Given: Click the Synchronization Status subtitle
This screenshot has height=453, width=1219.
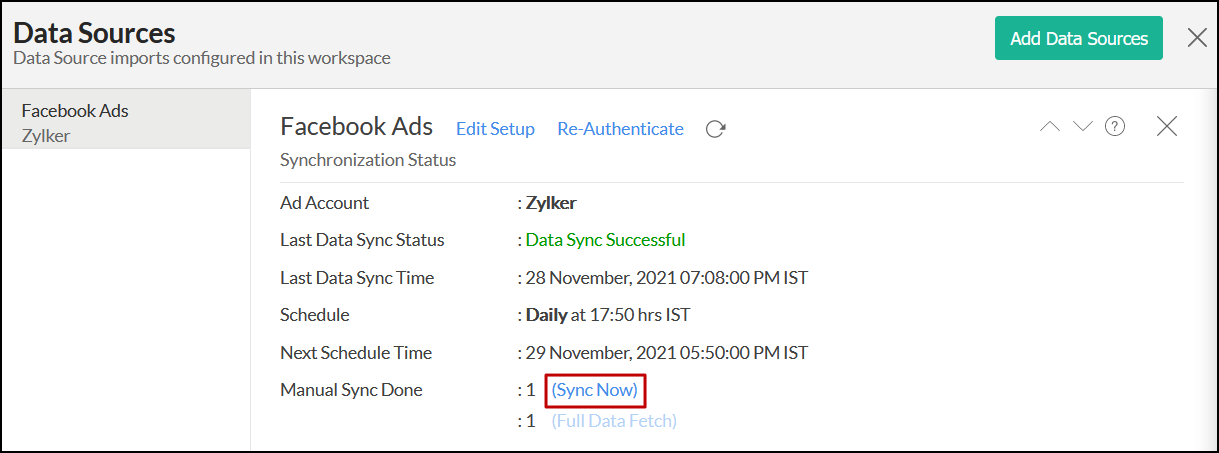Looking at the screenshot, I should pyautogui.click(x=368, y=160).
